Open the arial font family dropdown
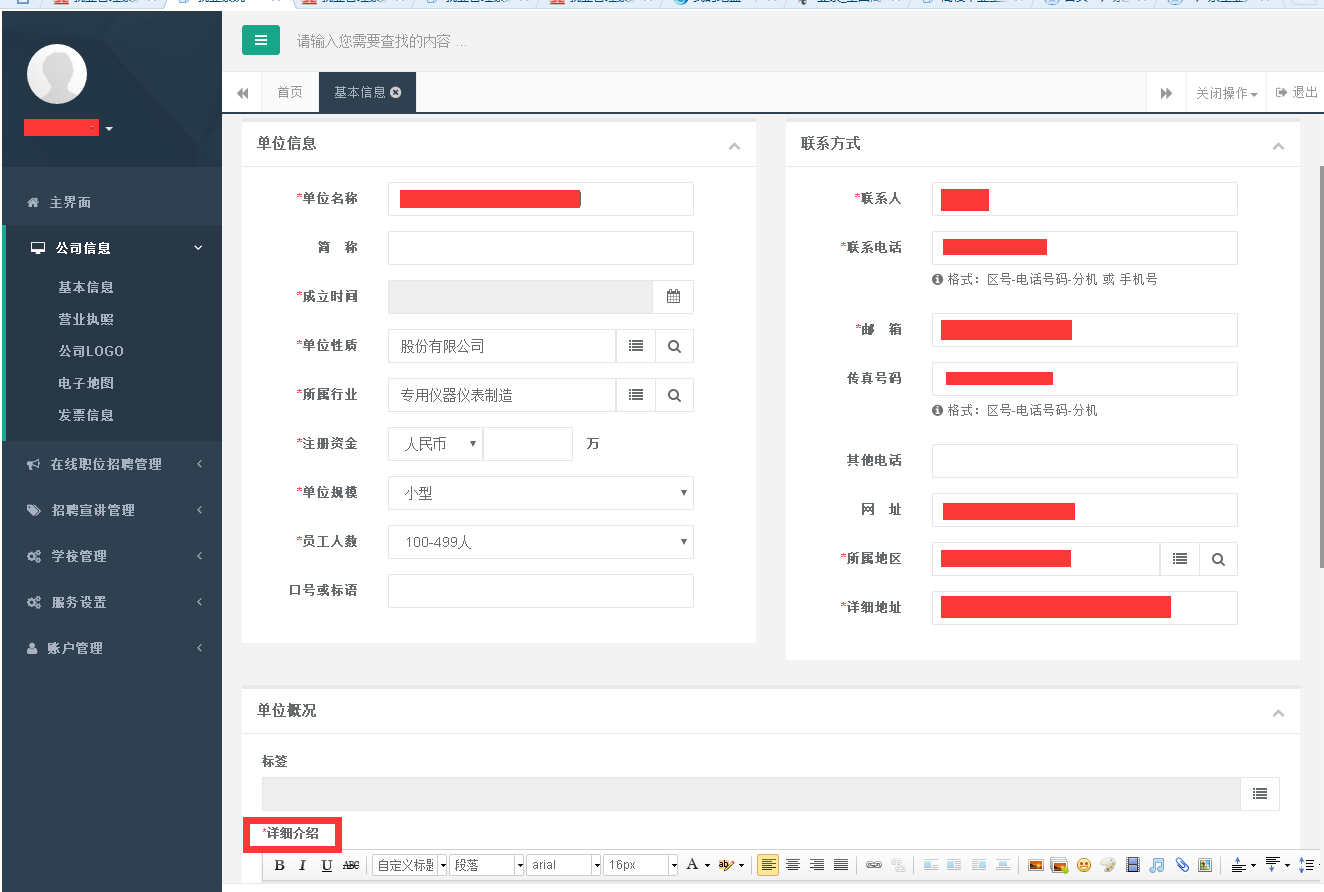This screenshot has height=892, width=1324. point(564,865)
